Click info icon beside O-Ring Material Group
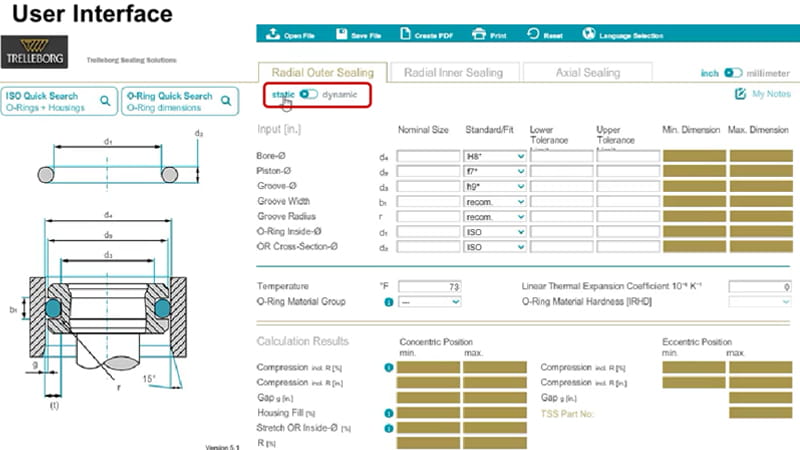Image resolution: width=800 pixels, height=450 pixels. (x=388, y=301)
